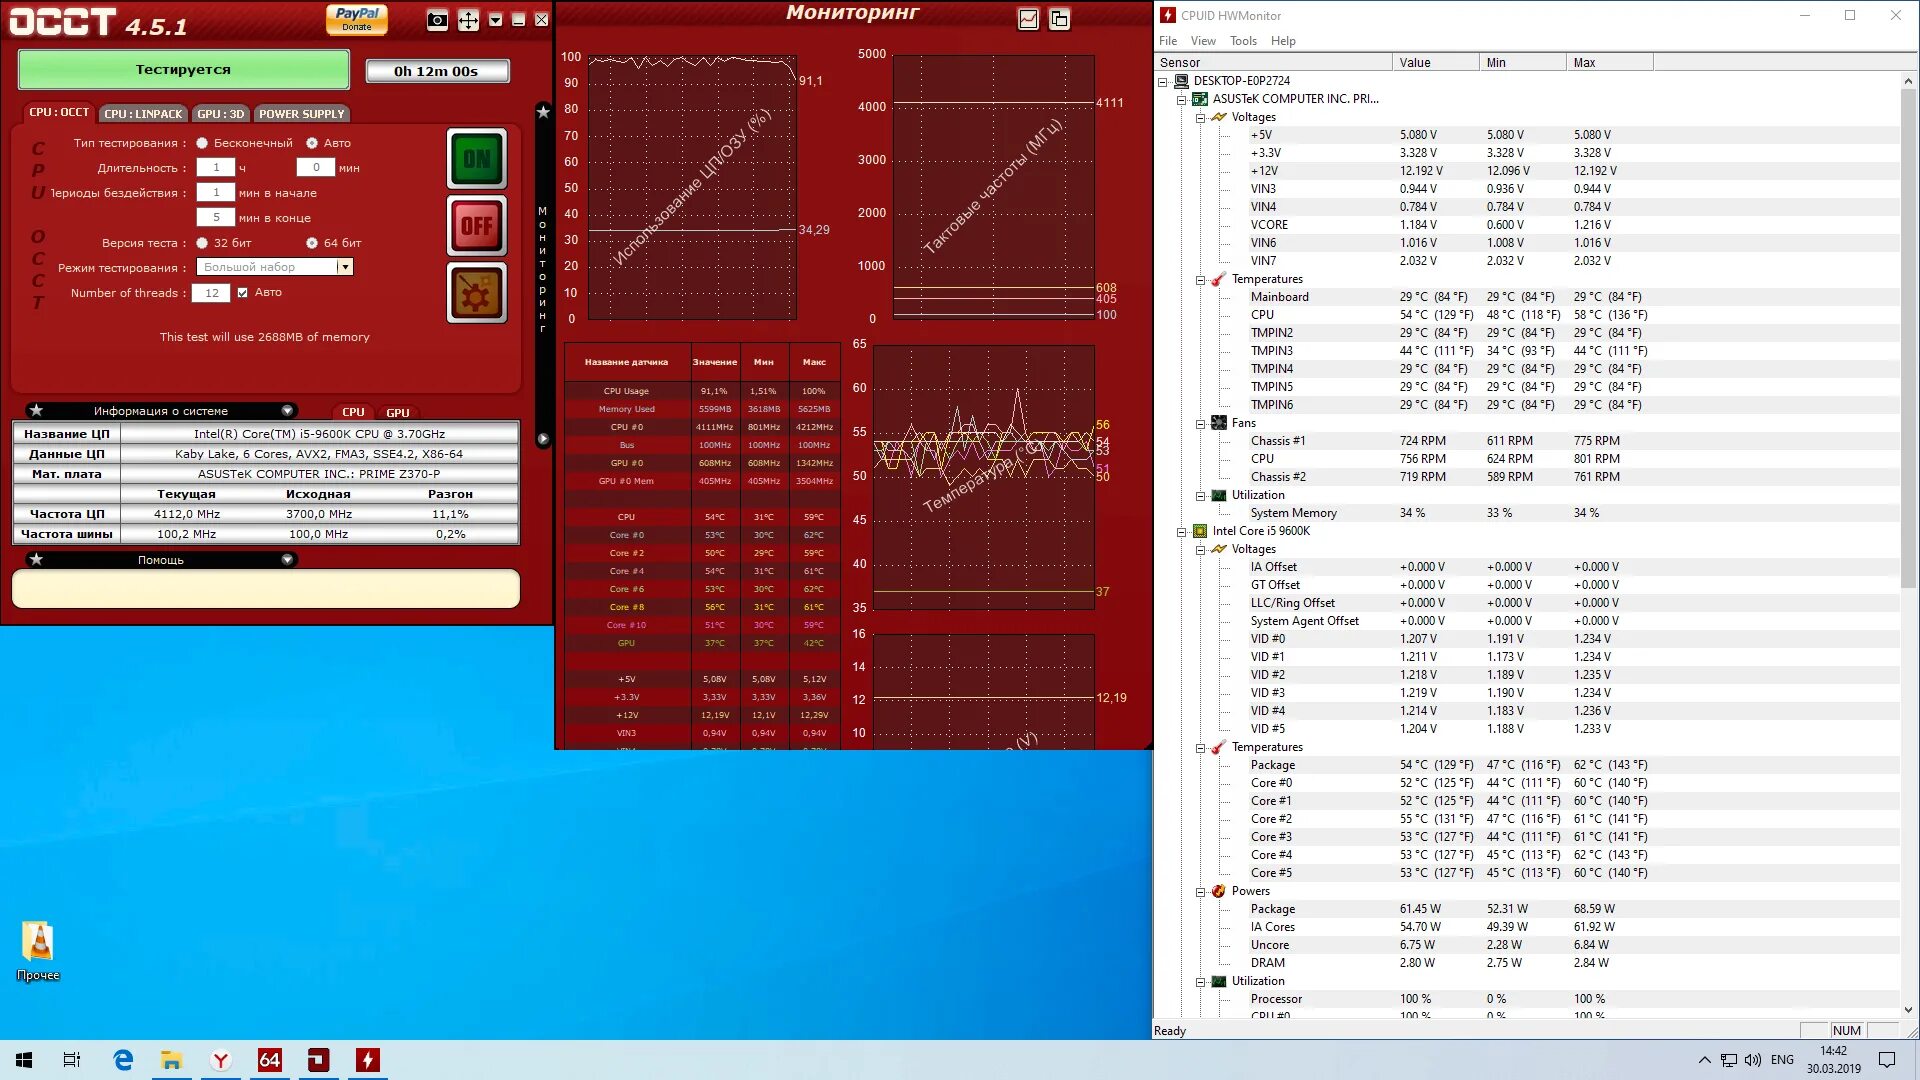Viewport: 1920px width, 1080px height.
Task: Open the Tools menu in HWMonitor
Action: coord(1242,41)
